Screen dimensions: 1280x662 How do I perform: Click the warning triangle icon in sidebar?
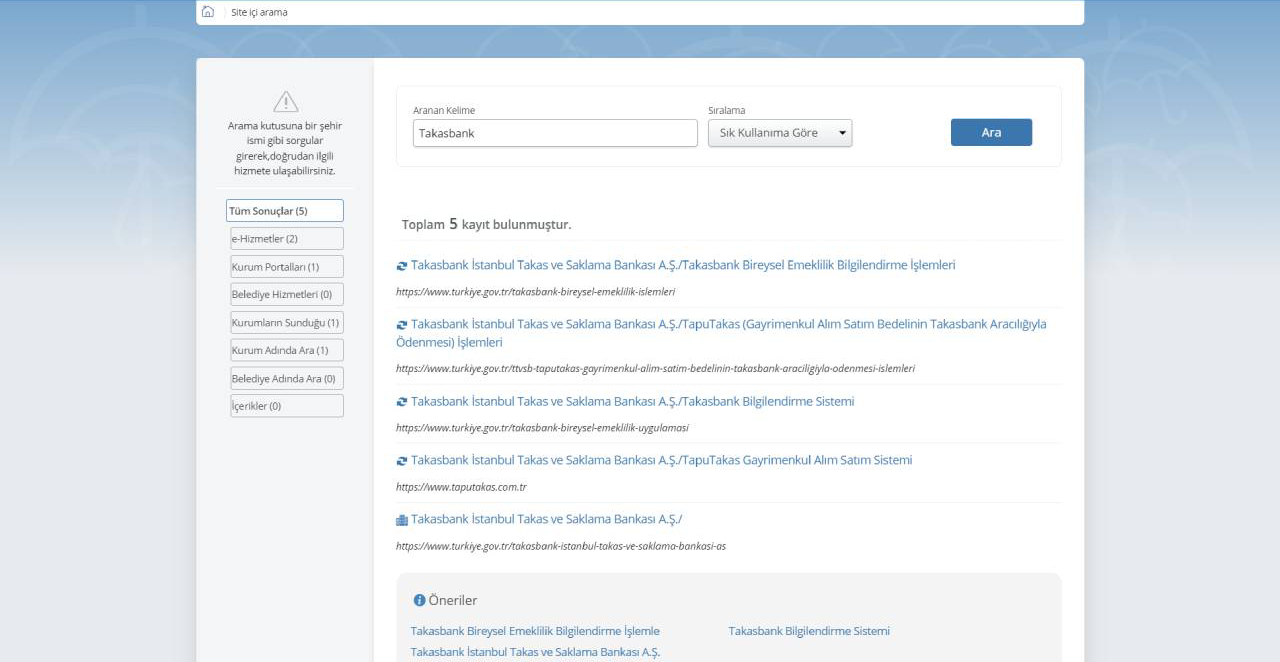[286, 102]
